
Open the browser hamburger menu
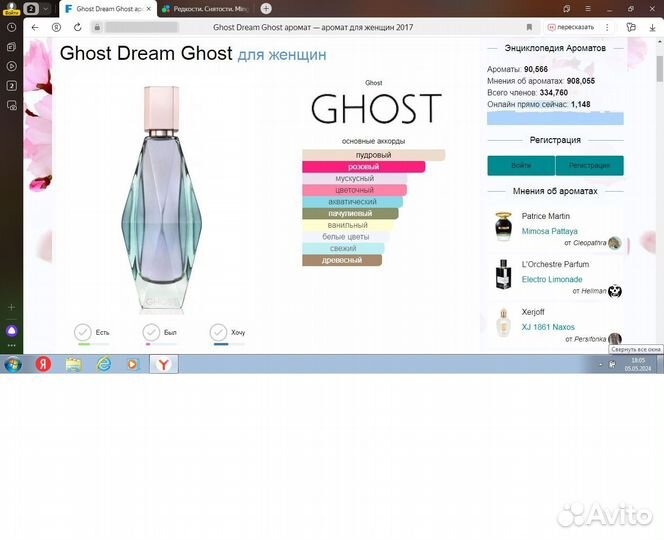pyautogui.click(x=588, y=8)
